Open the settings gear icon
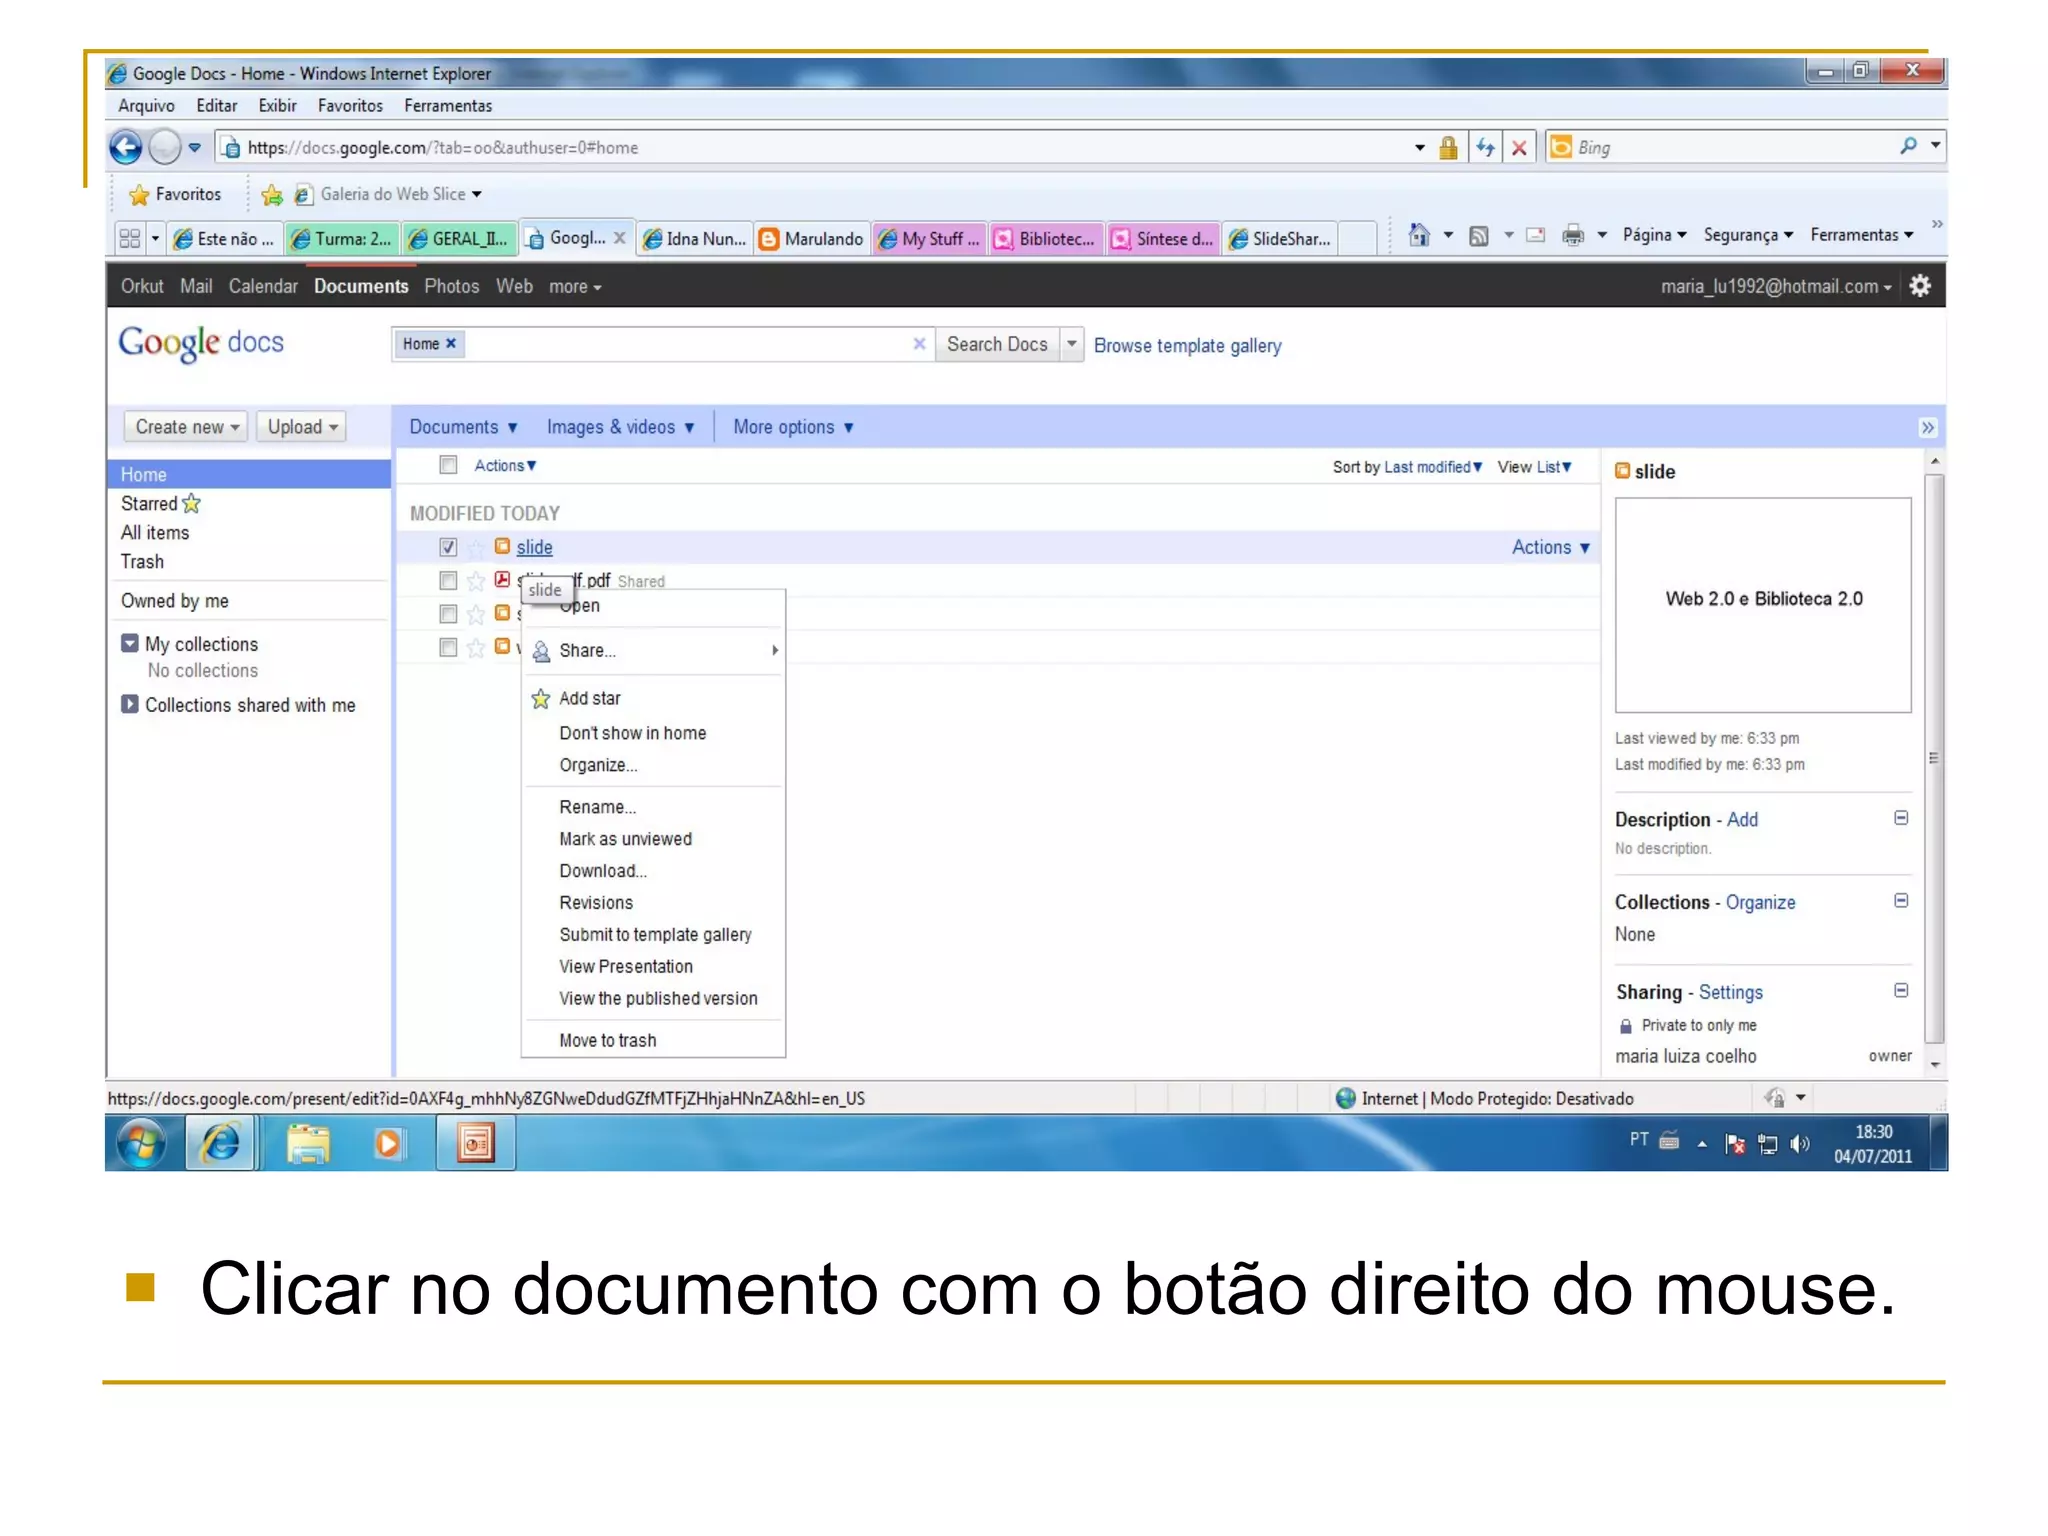Image resolution: width=2048 pixels, height=1536 pixels. point(1920,286)
